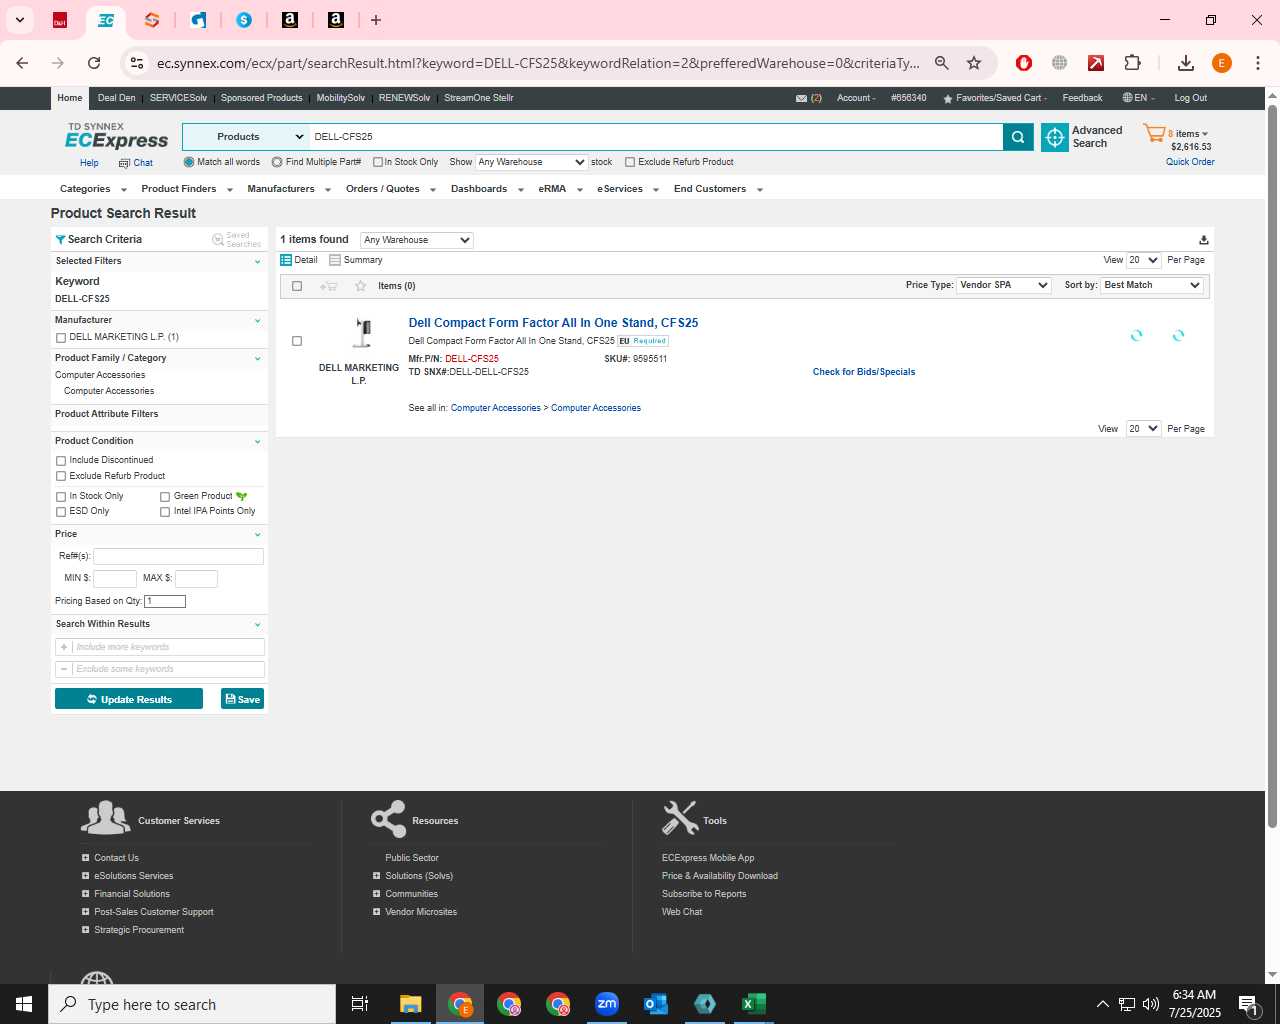
Task: Click the favorites star icon in toolbar
Action: coord(361,286)
